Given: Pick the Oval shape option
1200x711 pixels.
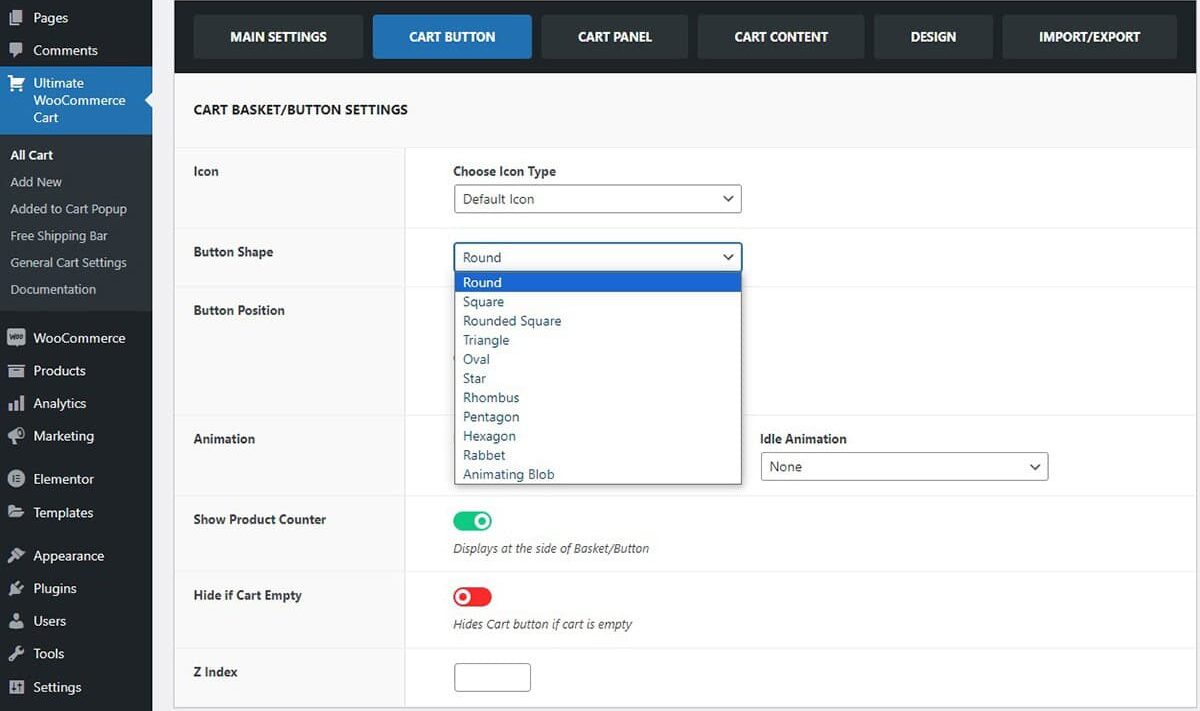Looking at the screenshot, I should (x=598, y=359).
